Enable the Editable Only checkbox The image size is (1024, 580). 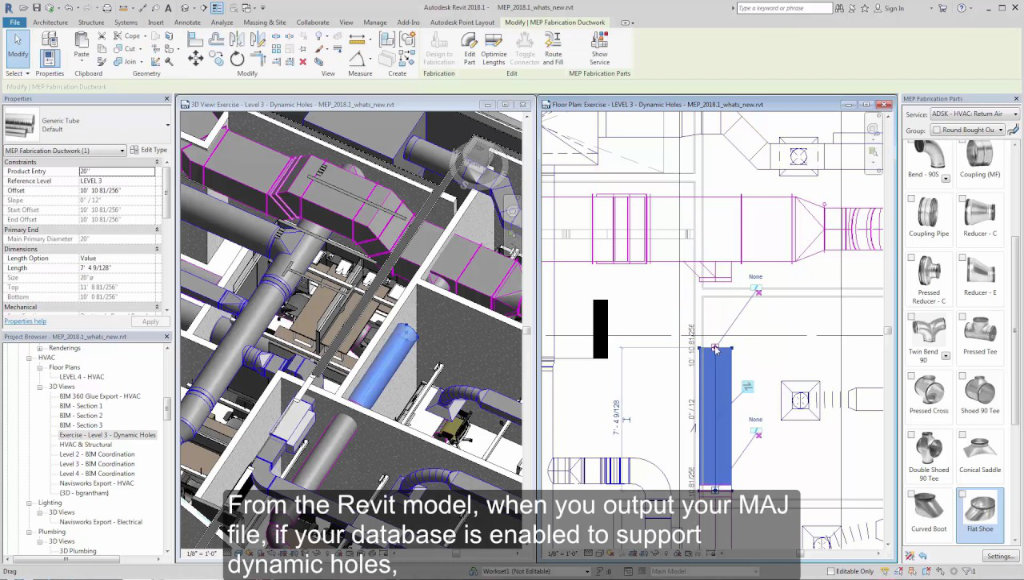click(831, 571)
